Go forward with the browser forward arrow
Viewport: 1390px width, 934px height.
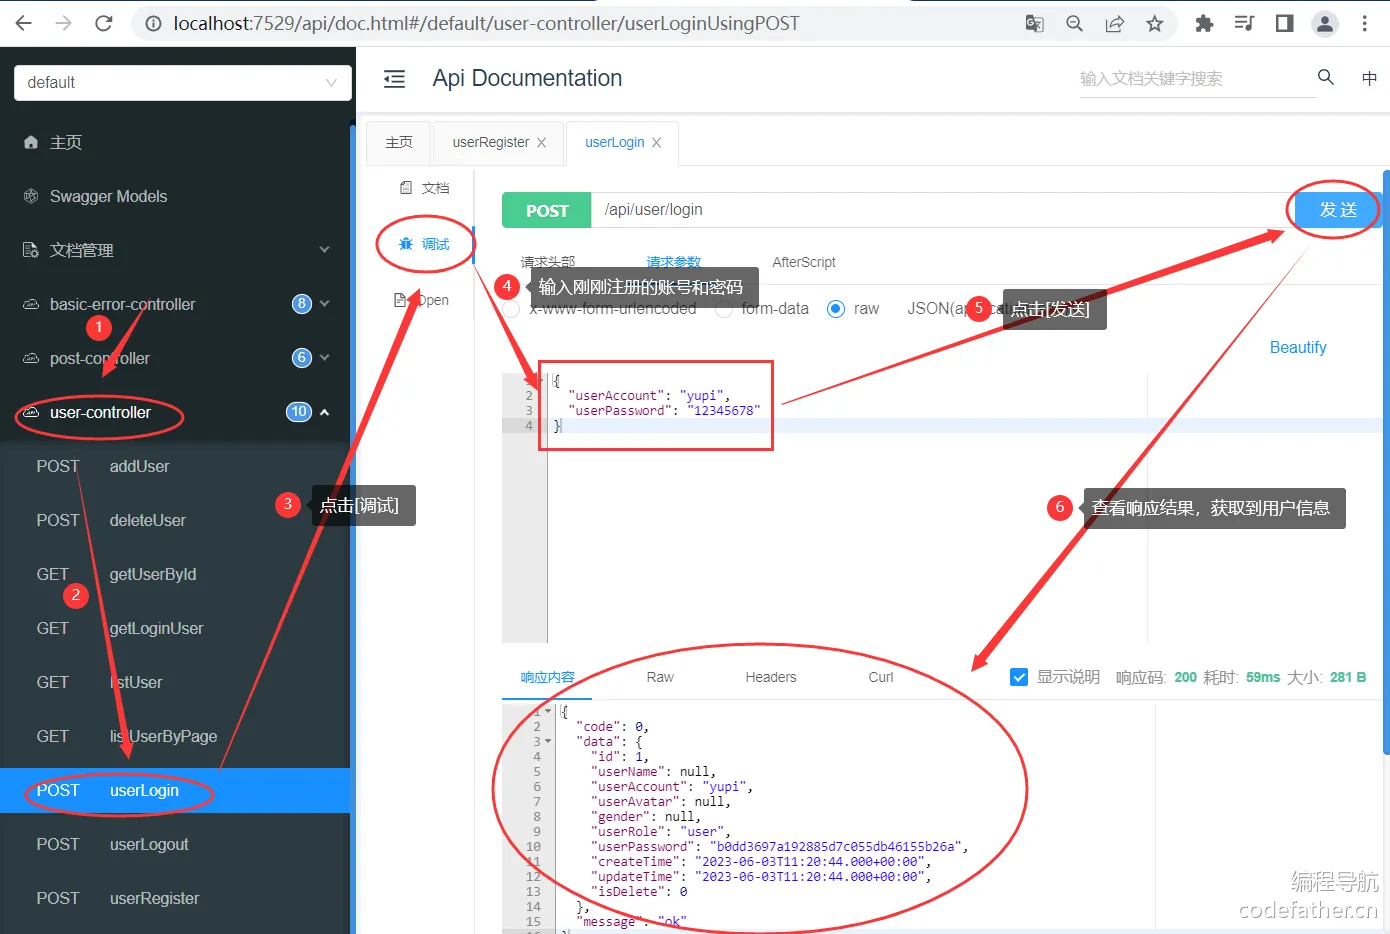[x=64, y=23]
